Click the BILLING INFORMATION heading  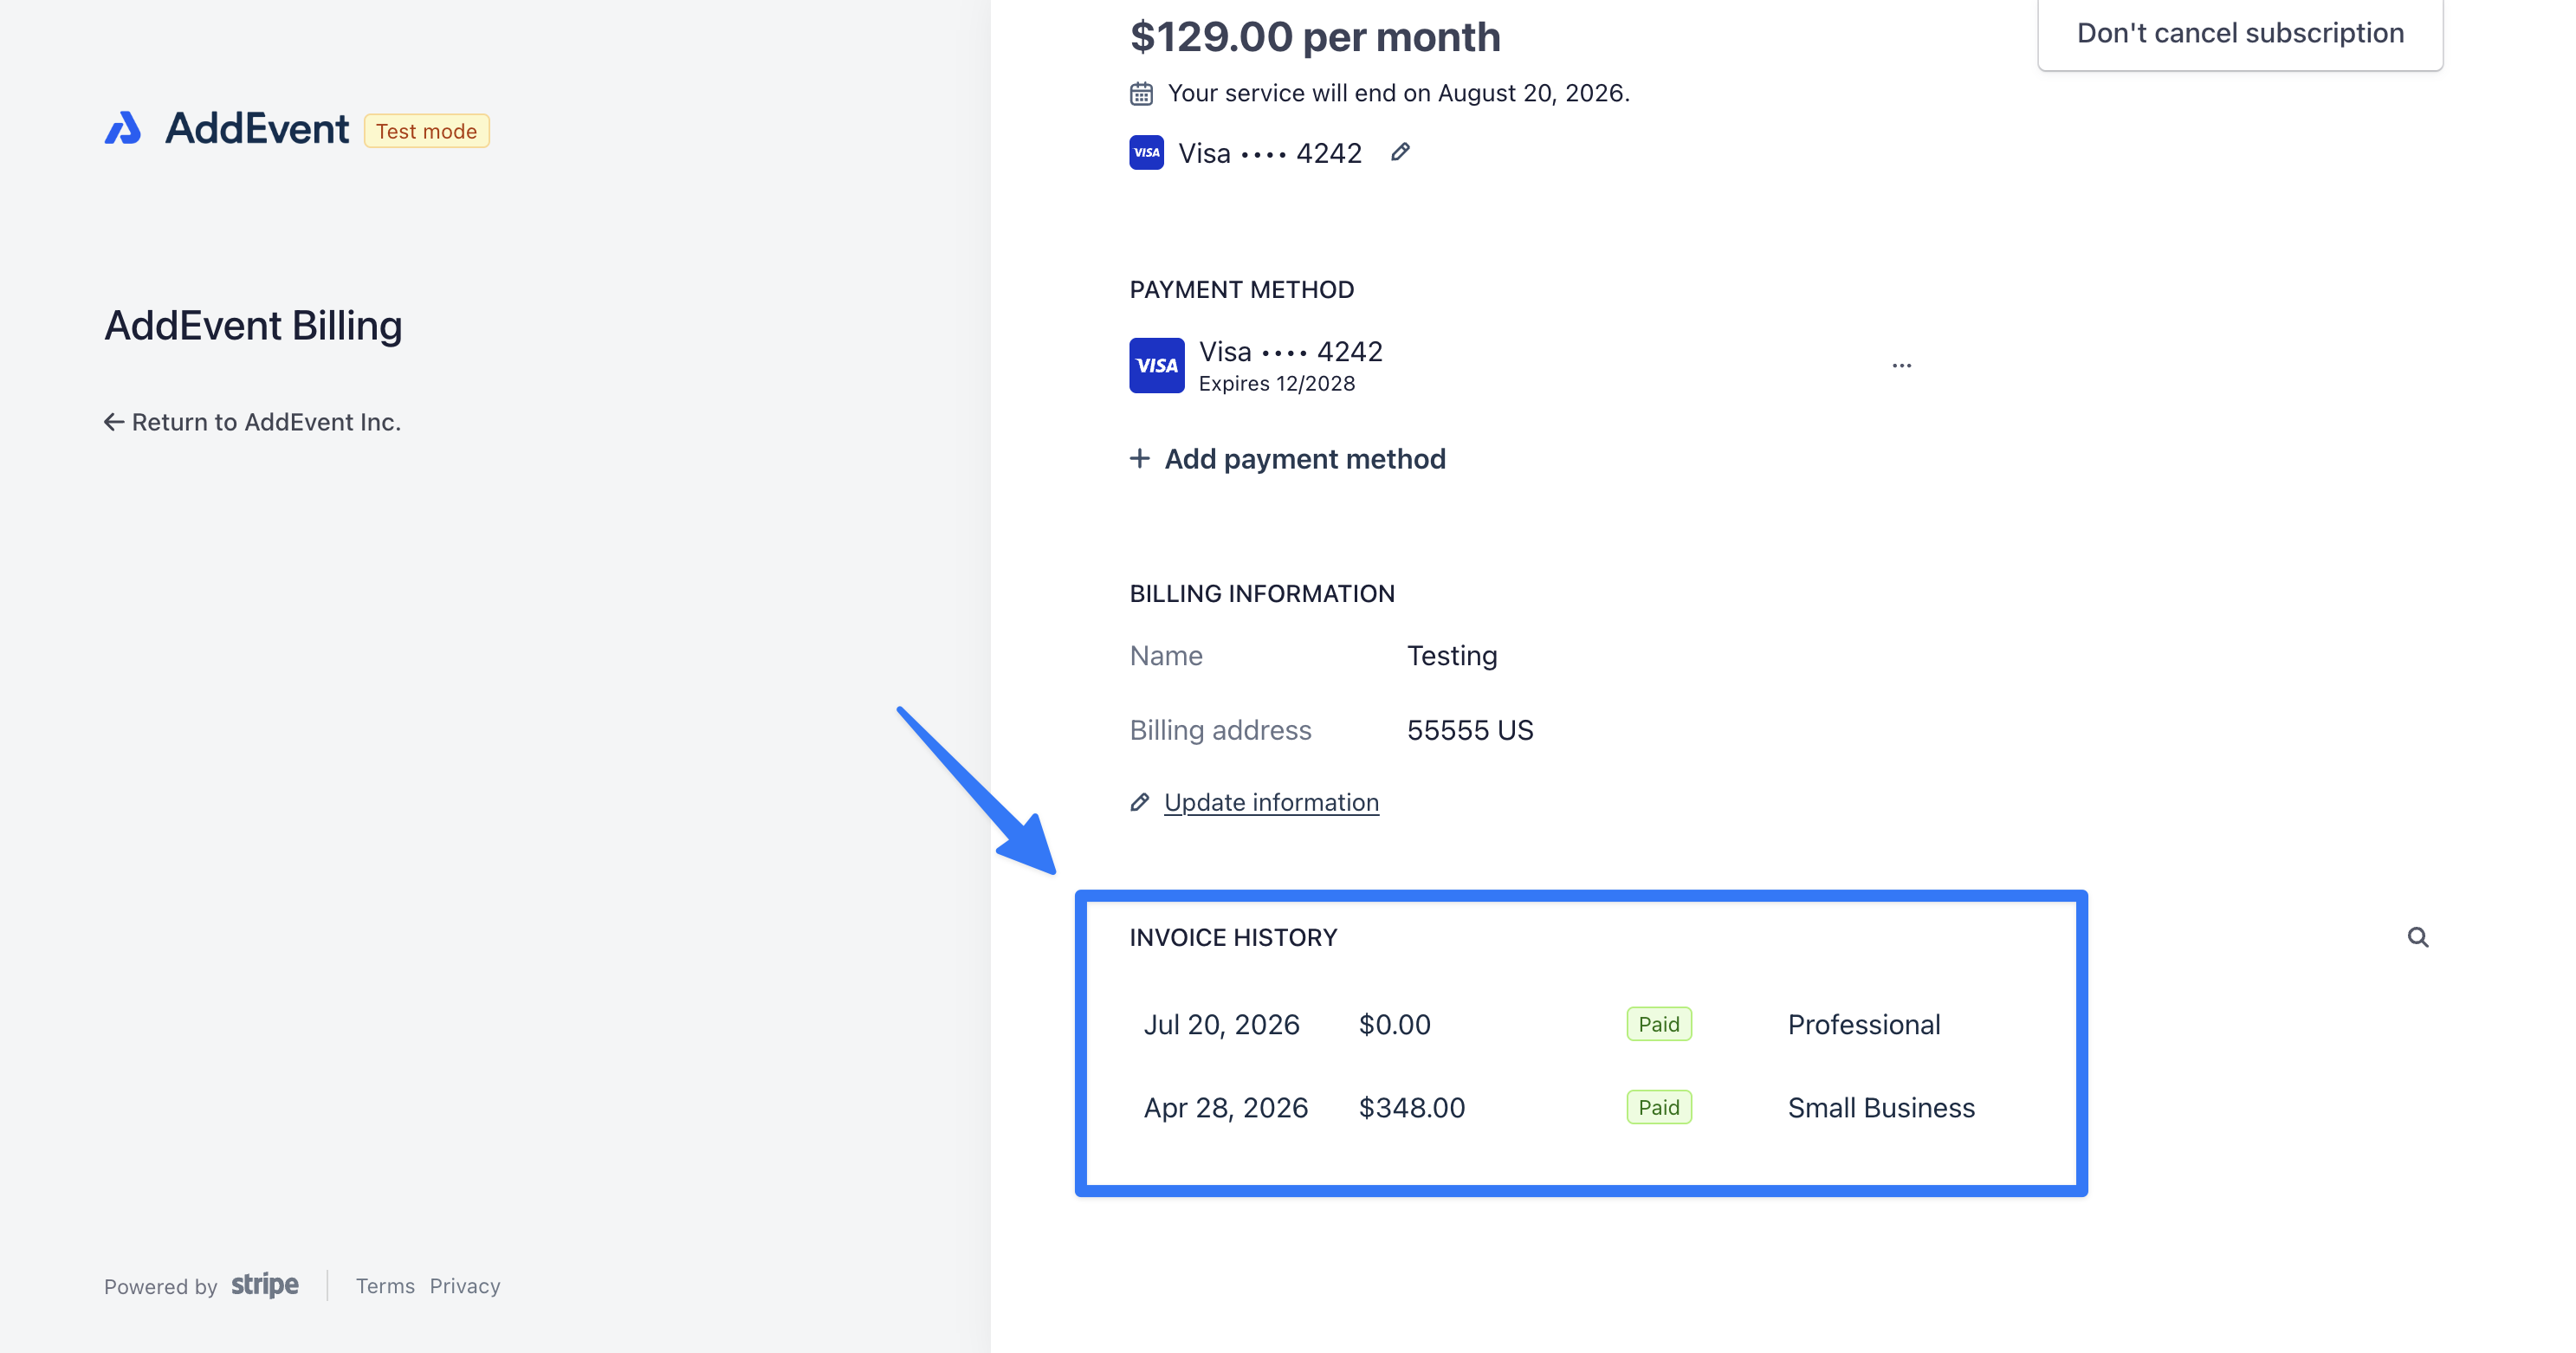1261,594
